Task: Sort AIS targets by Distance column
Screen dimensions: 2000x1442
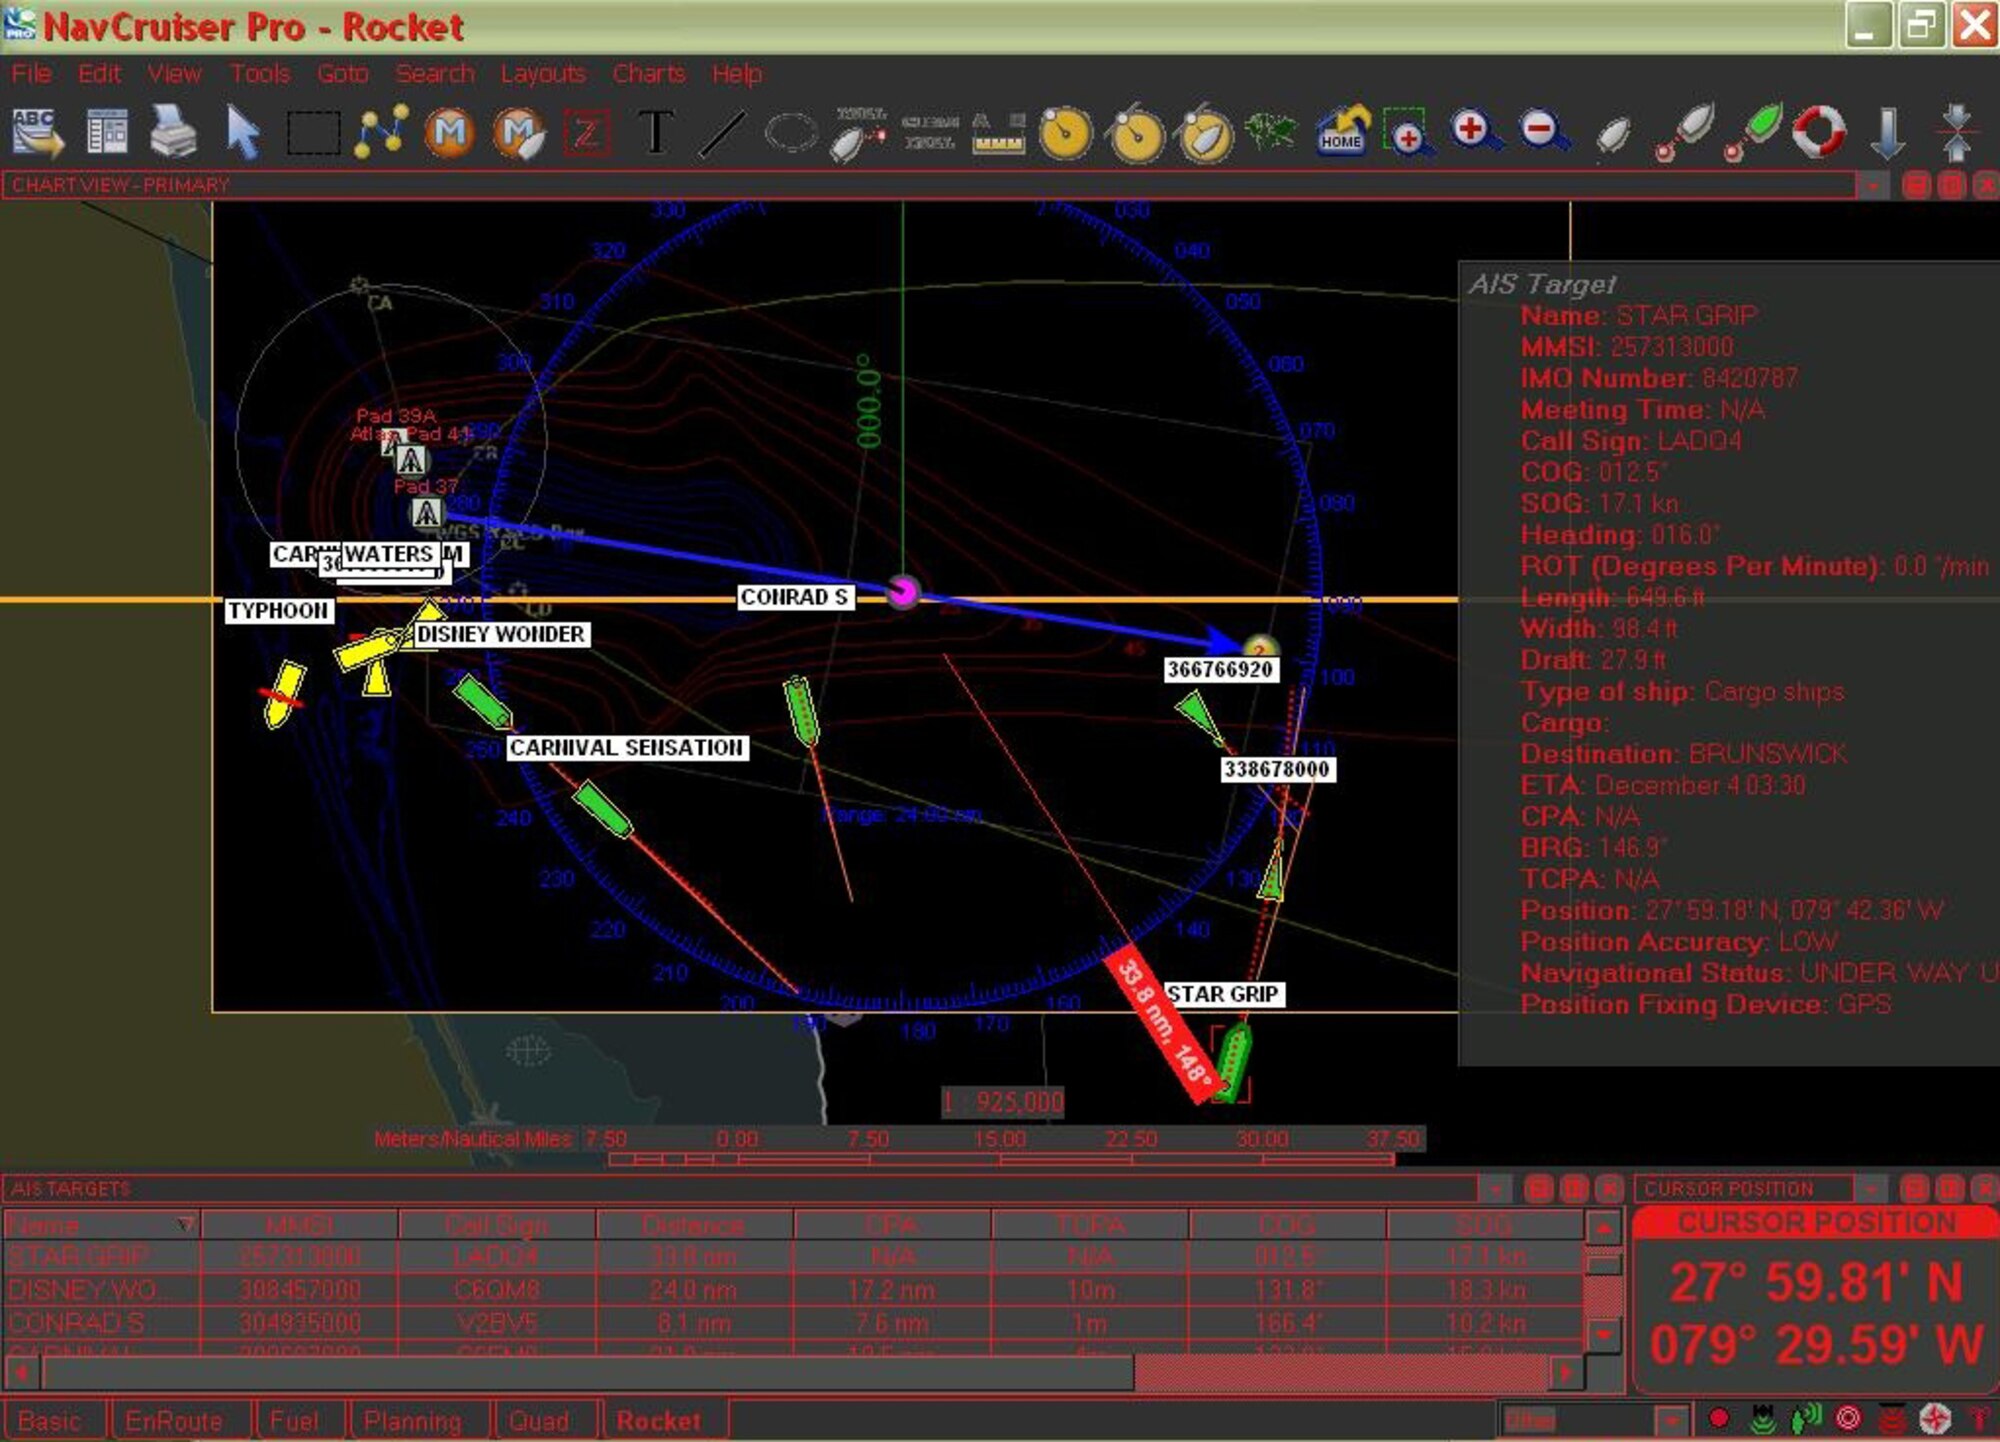Action: click(694, 1225)
